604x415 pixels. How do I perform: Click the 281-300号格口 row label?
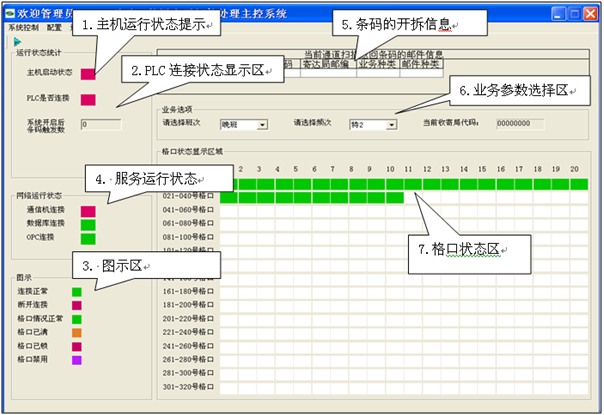pos(188,373)
